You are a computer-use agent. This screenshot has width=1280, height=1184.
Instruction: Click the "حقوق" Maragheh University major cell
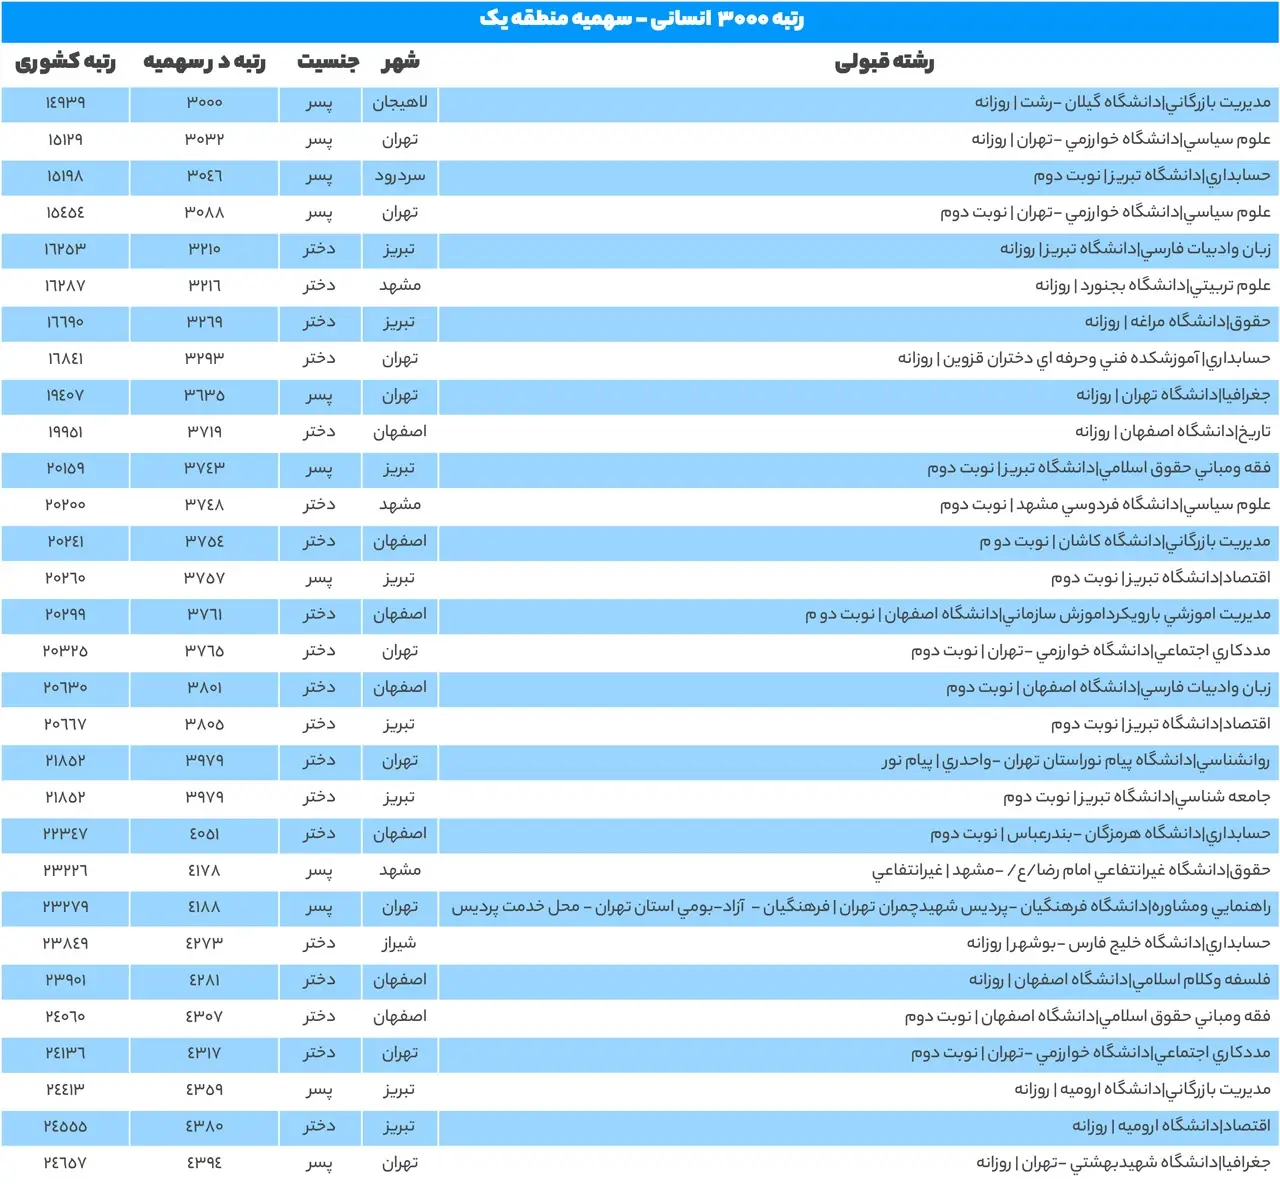[x=1177, y=322]
